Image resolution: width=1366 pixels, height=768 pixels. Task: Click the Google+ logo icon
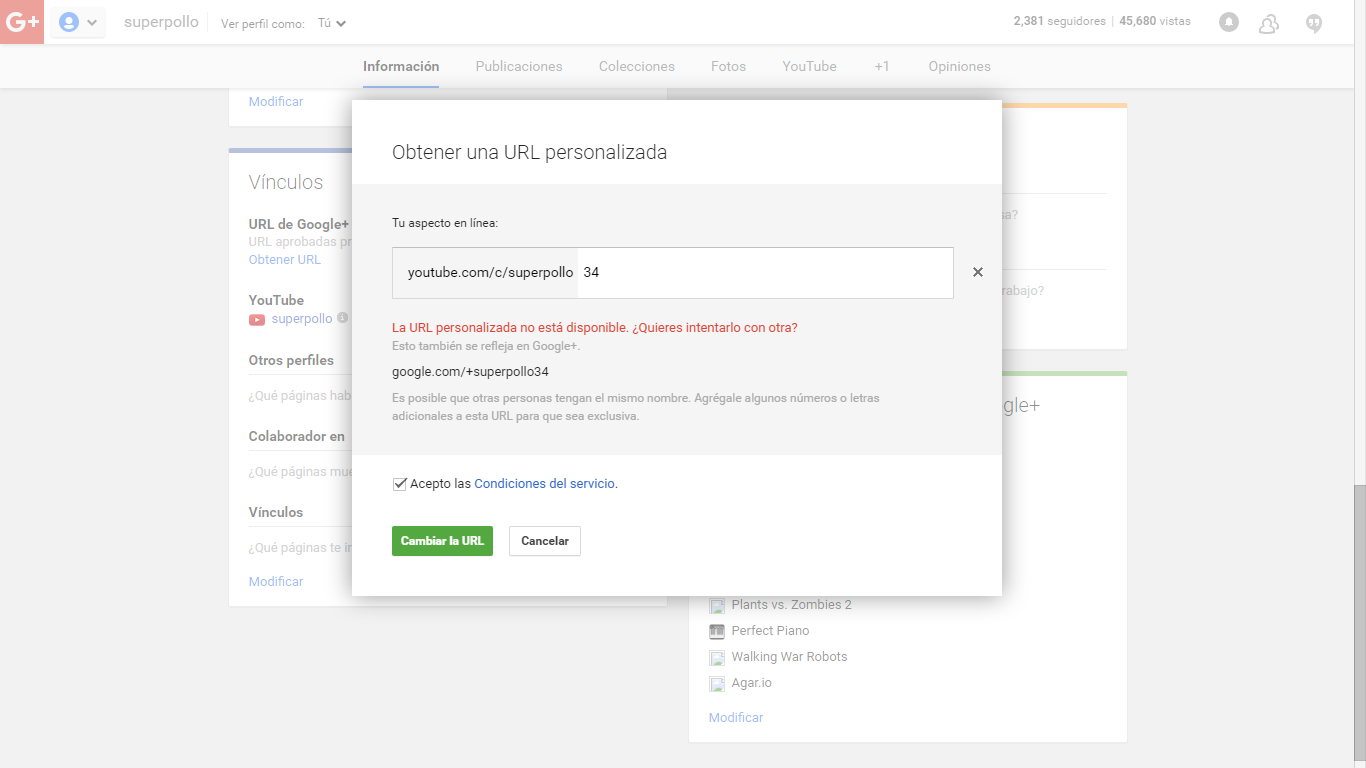(22, 22)
